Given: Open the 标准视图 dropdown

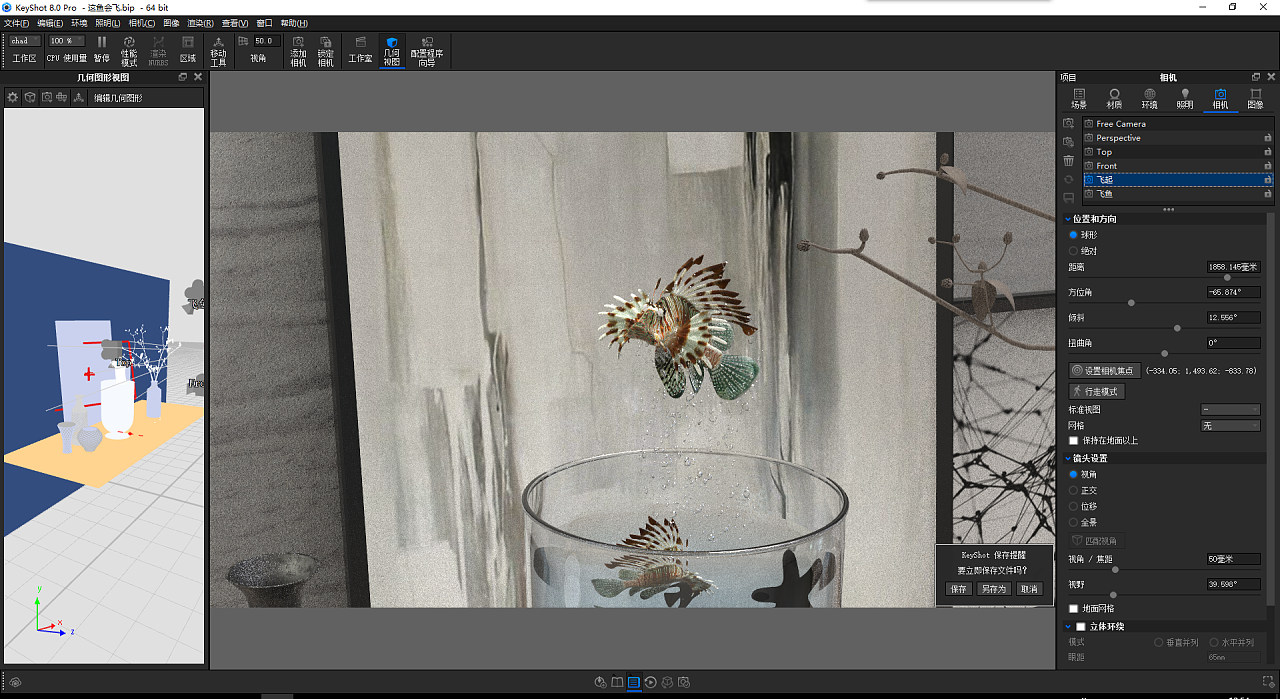Looking at the screenshot, I should (1230, 409).
